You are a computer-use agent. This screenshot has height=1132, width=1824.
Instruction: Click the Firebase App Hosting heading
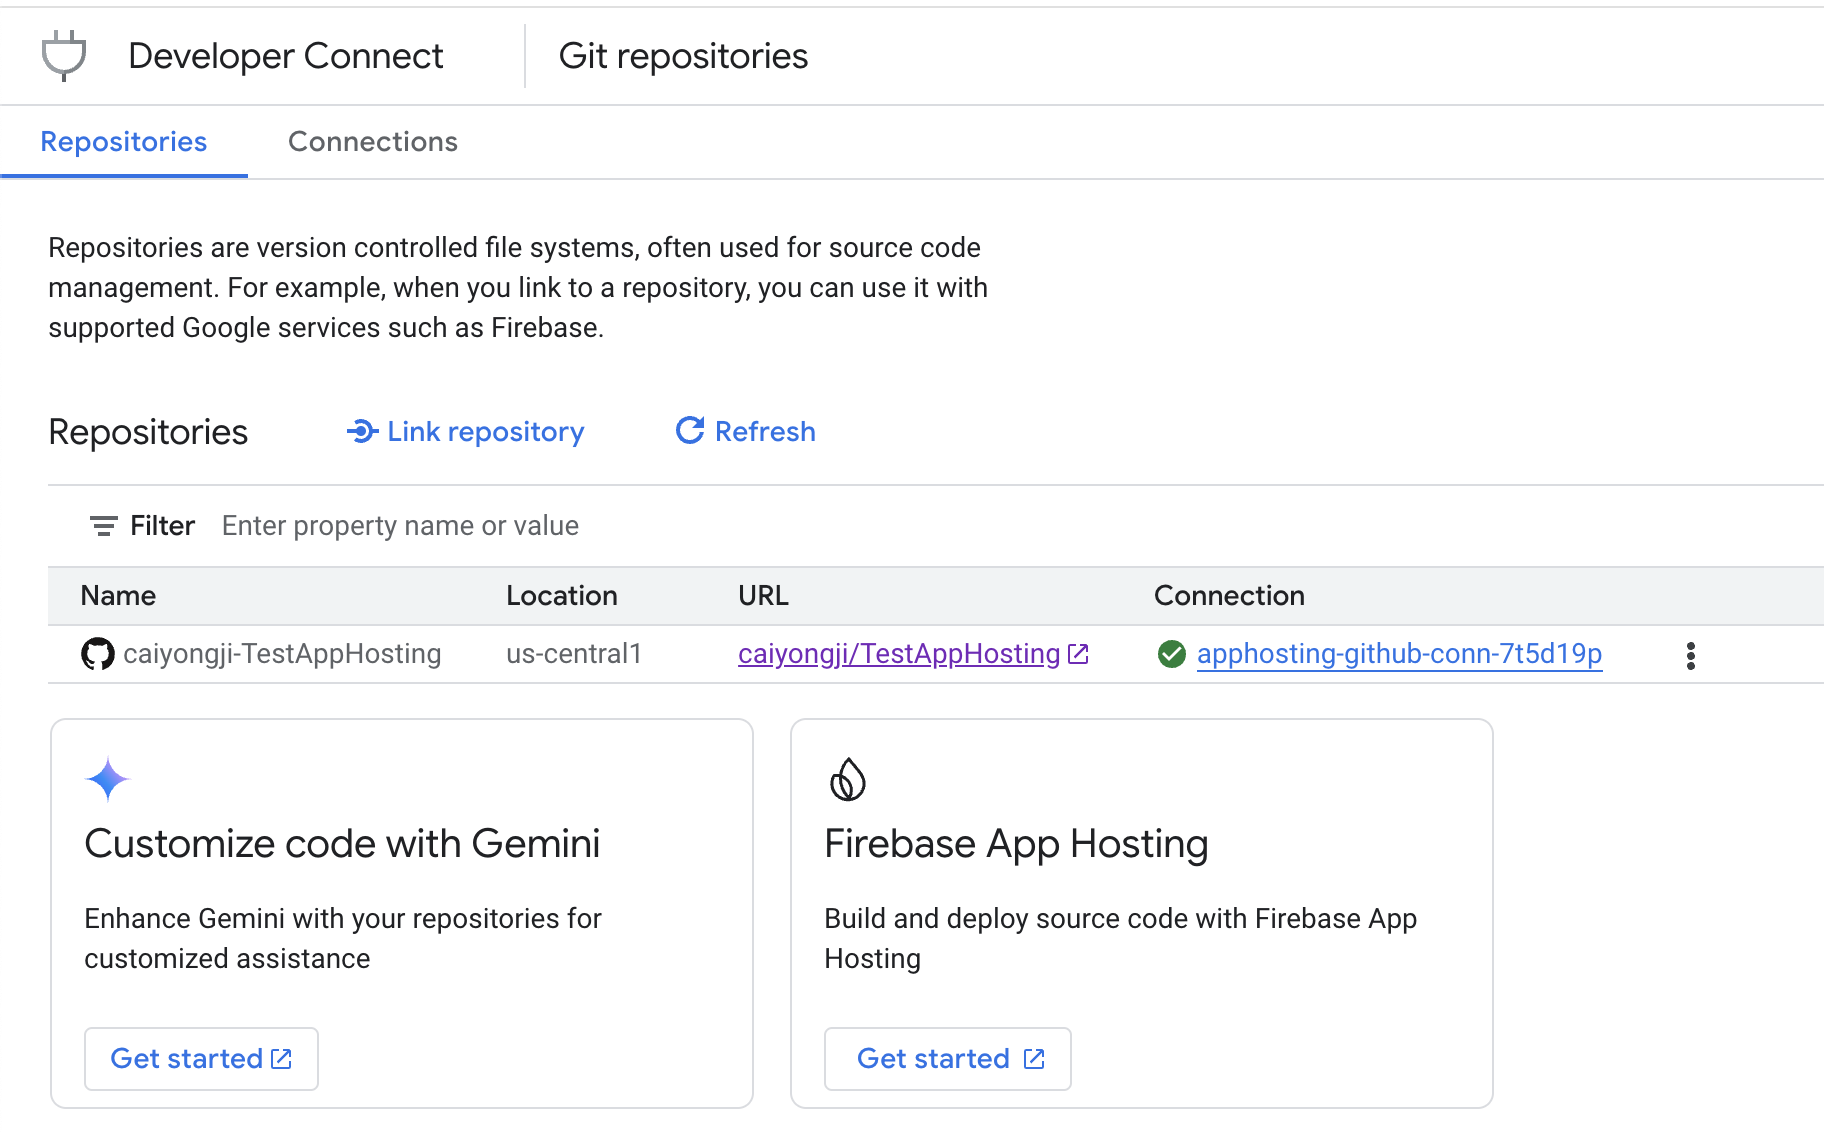pyautogui.click(x=1016, y=844)
